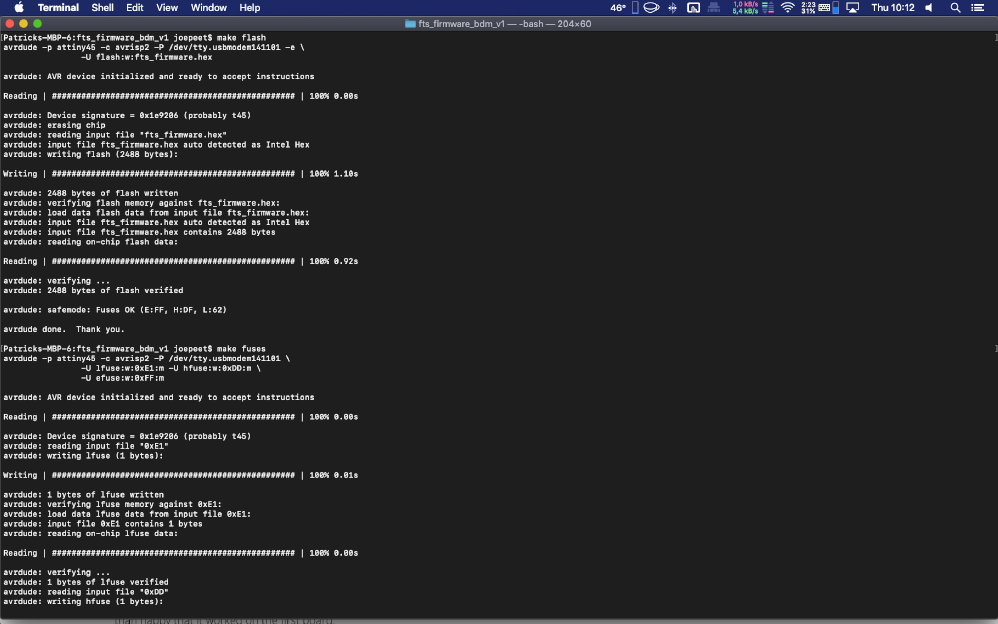This screenshot has width=998, height=624.
Task: Open the View menu
Action: click(167, 8)
